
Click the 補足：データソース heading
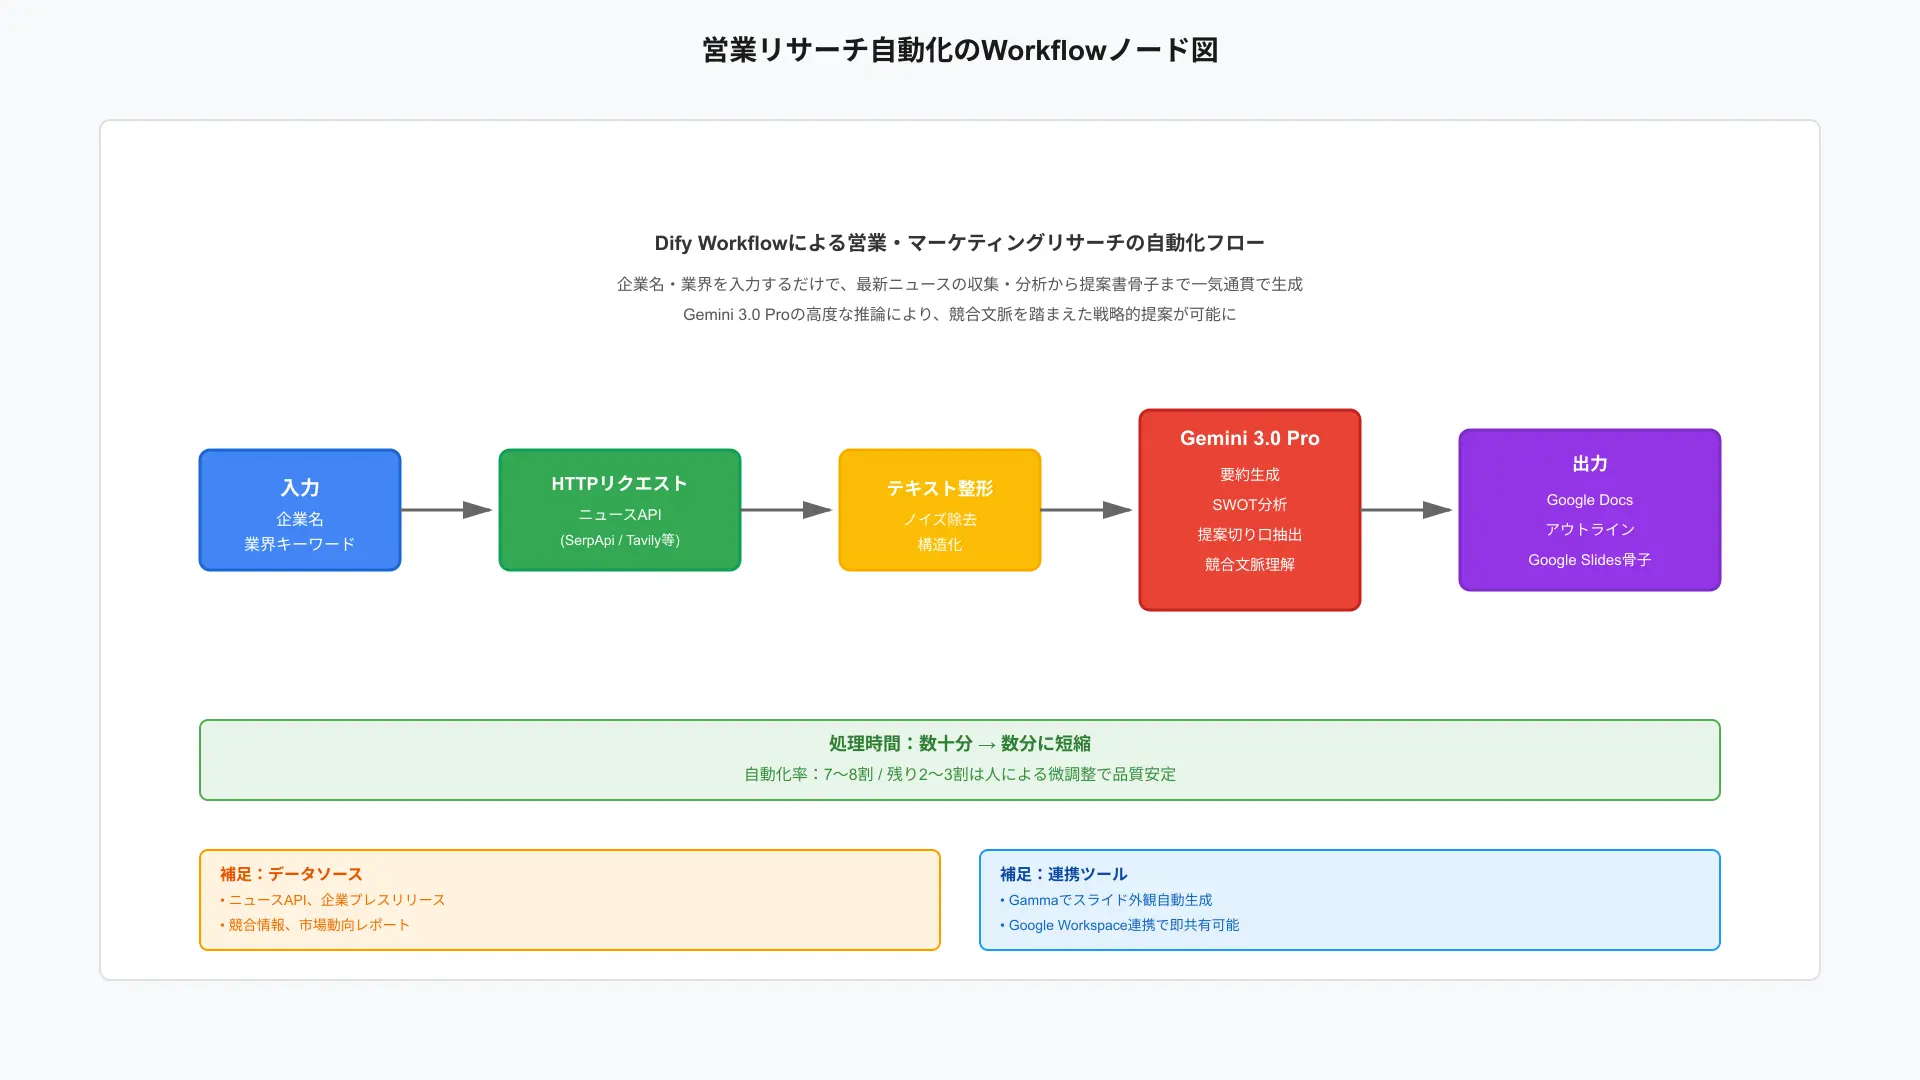click(291, 874)
